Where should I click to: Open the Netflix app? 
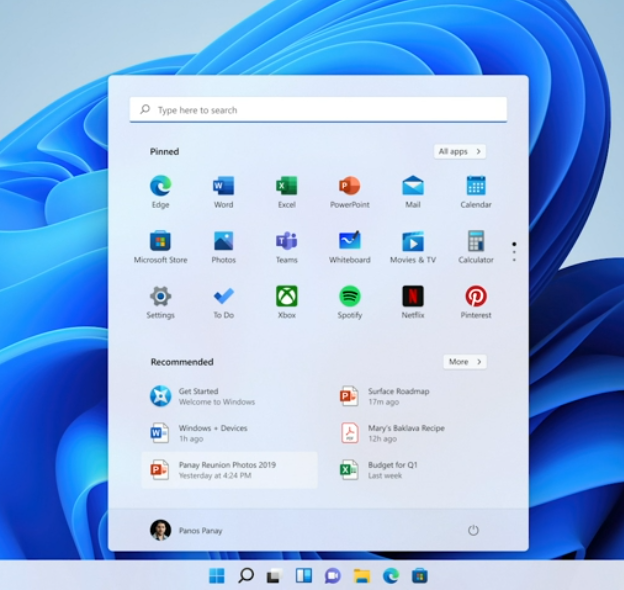click(413, 302)
